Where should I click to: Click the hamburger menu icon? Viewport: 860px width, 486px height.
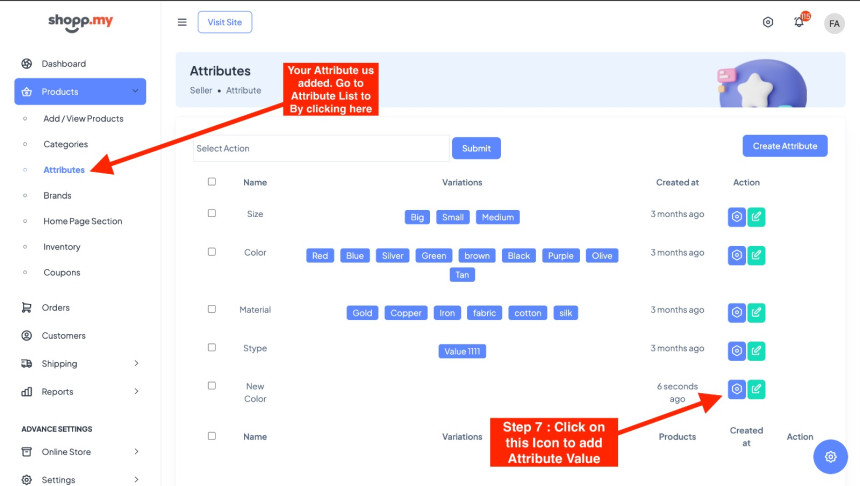182,22
